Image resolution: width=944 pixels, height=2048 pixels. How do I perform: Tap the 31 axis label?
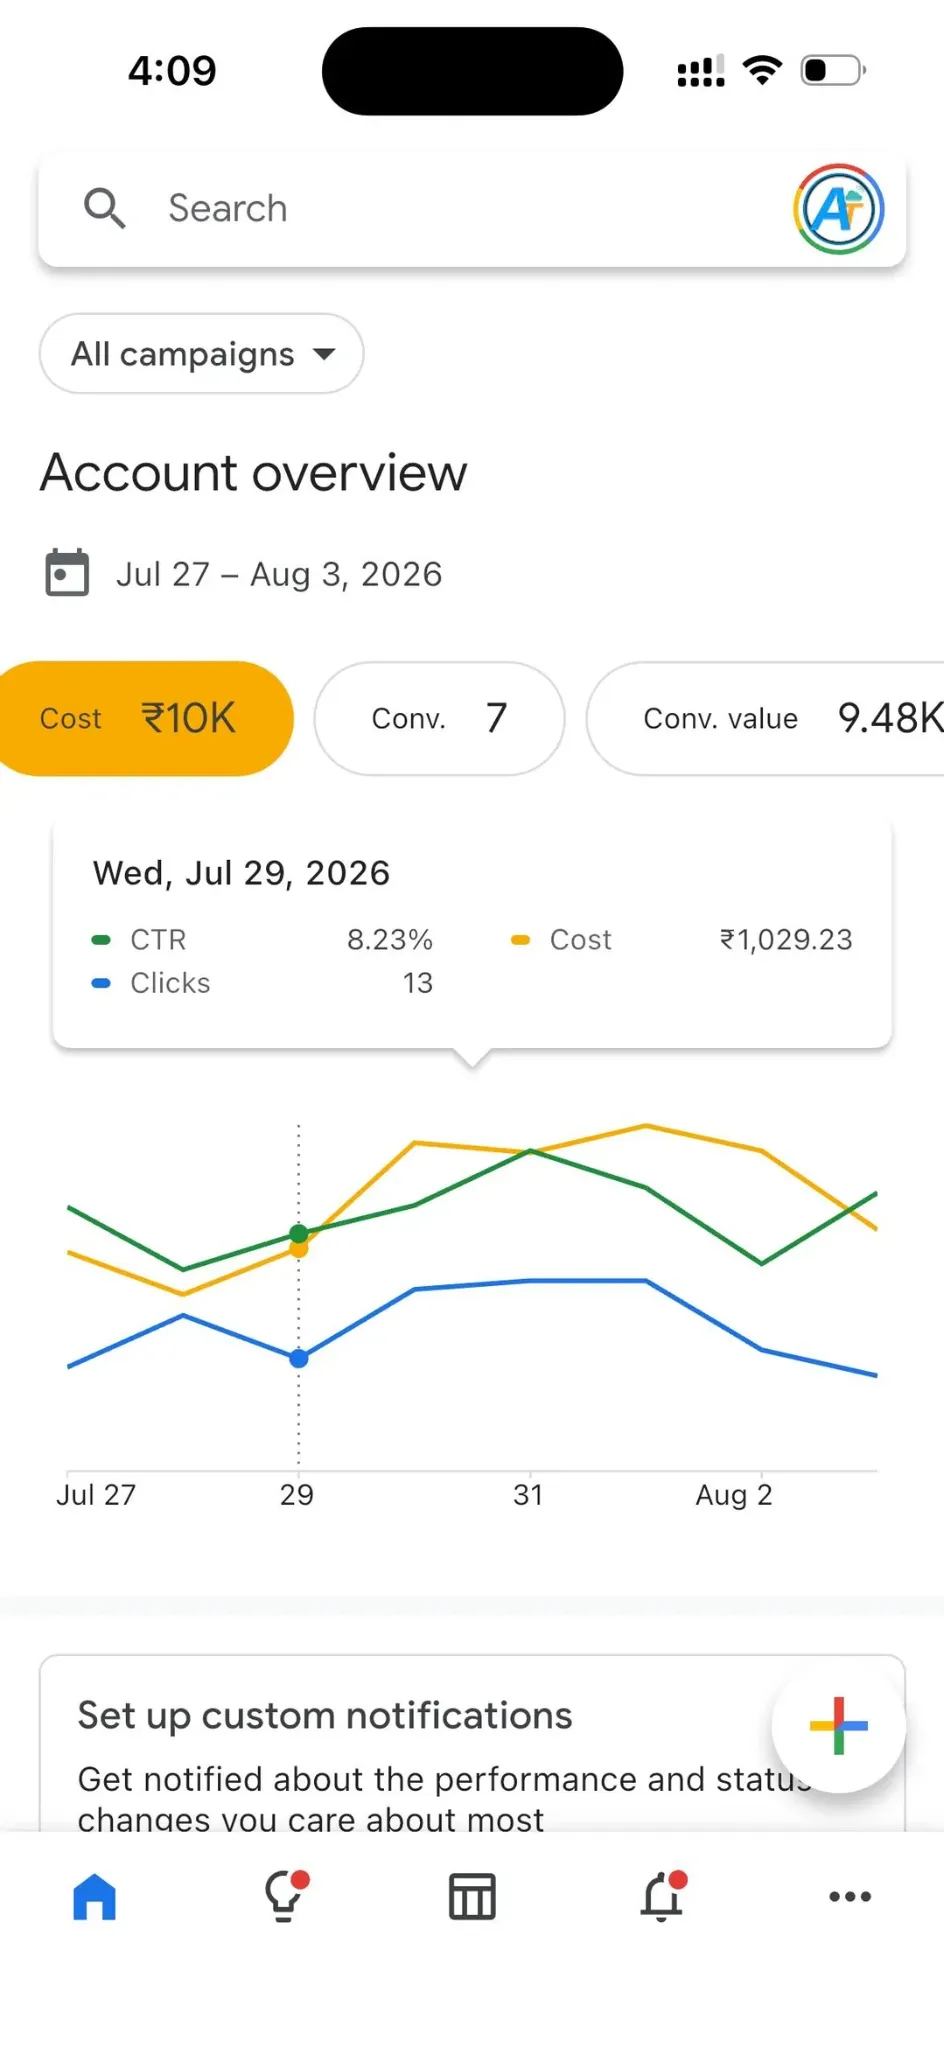pyautogui.click(x=528, y=1495)
